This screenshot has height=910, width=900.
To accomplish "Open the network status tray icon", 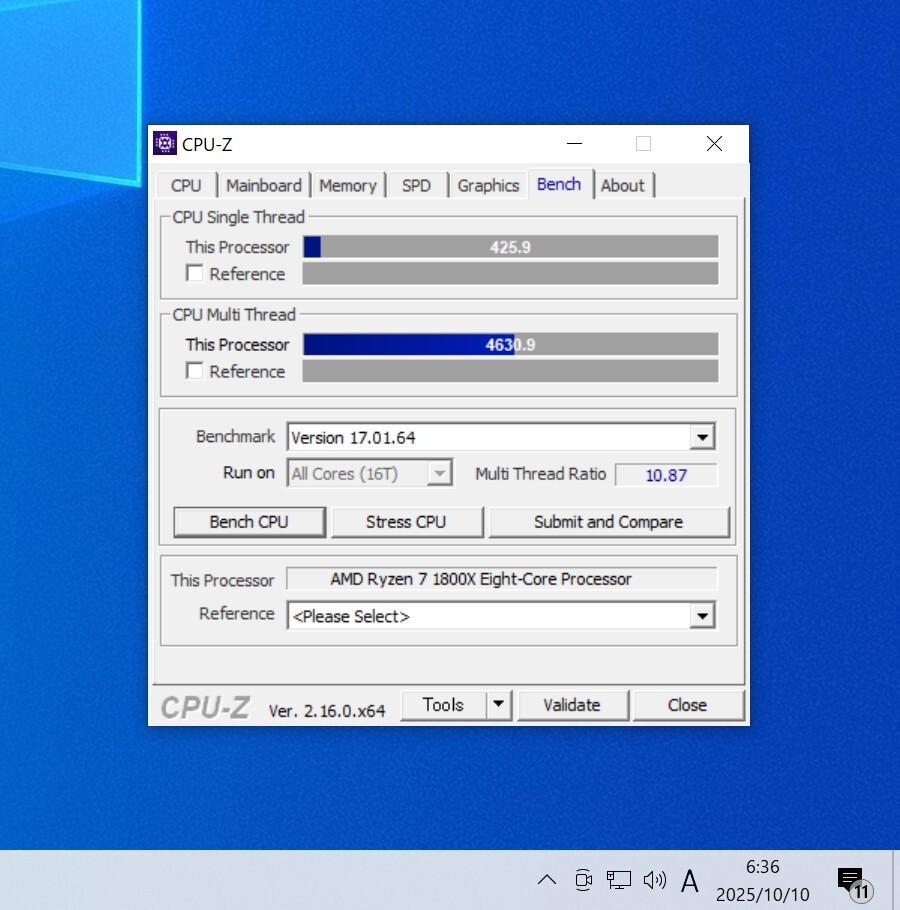I will tap(619, 880).
